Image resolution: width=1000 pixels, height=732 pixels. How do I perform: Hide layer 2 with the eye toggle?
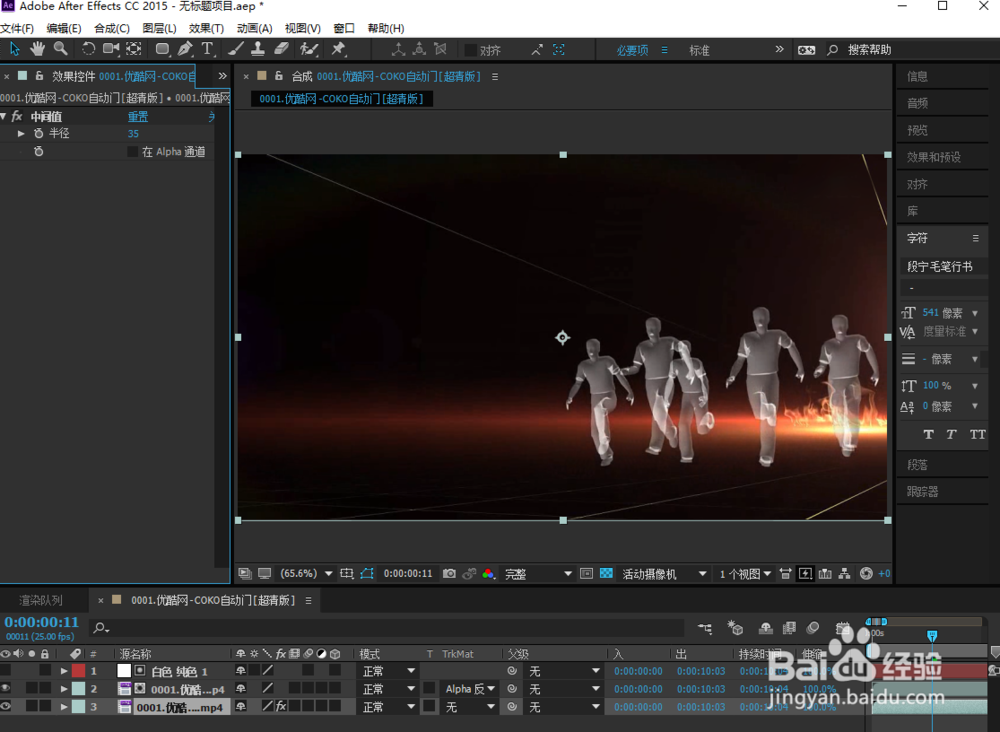click(6, 689)
